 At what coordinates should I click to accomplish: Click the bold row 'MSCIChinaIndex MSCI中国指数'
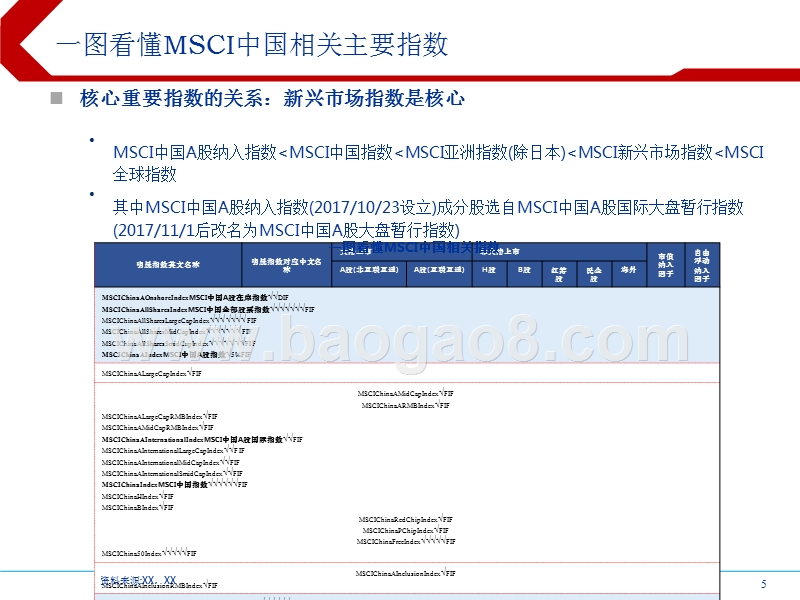[174, 485]
